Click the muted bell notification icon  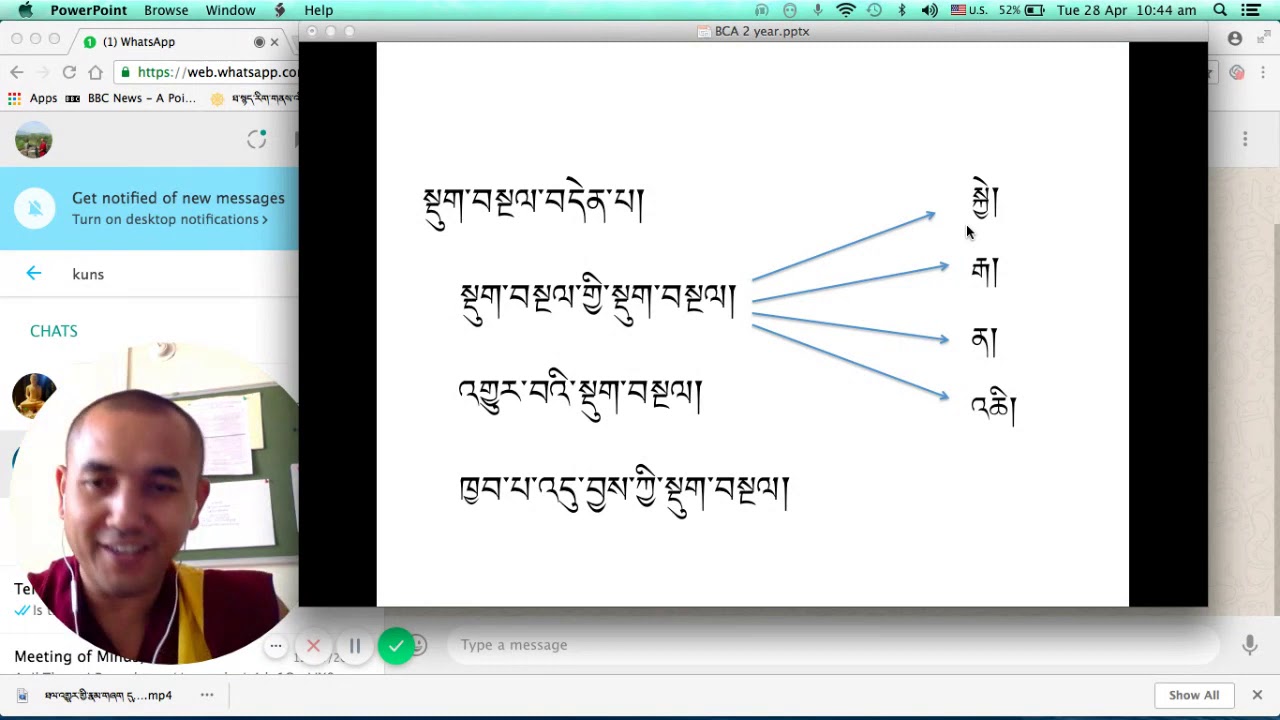click(34, 208)
